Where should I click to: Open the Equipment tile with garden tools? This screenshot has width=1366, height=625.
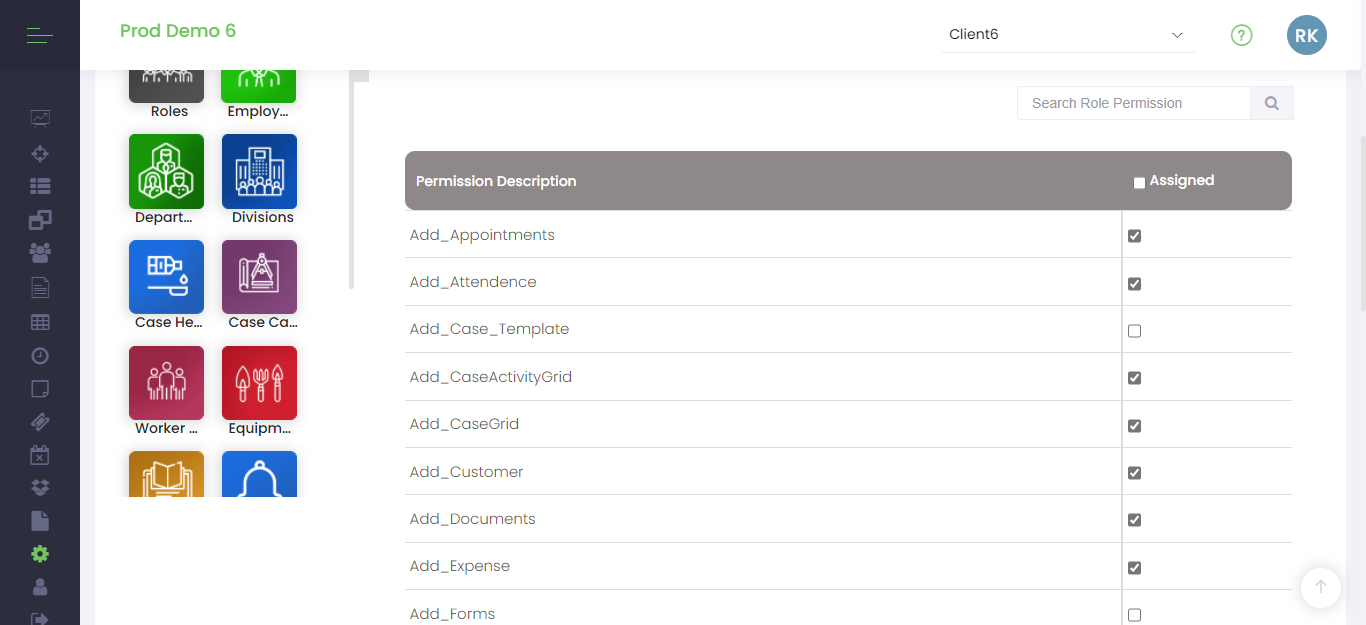(x=259, y=383)
